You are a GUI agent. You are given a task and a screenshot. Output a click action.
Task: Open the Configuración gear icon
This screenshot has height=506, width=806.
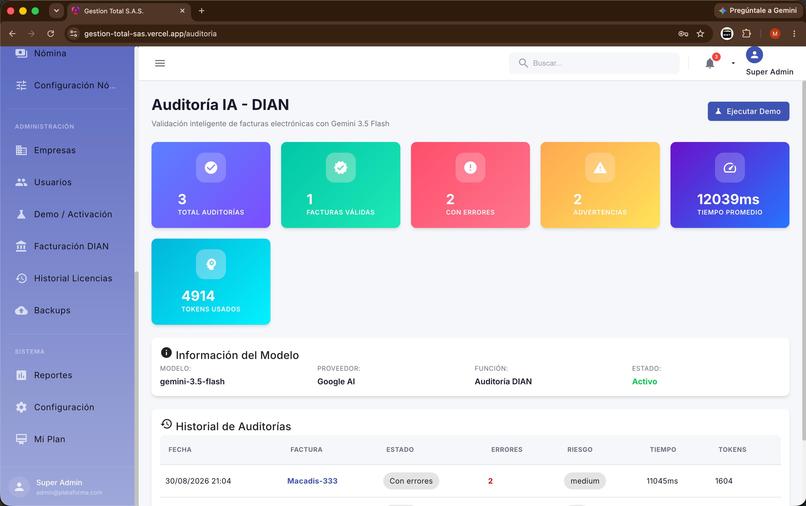click(x=21, y=407)
